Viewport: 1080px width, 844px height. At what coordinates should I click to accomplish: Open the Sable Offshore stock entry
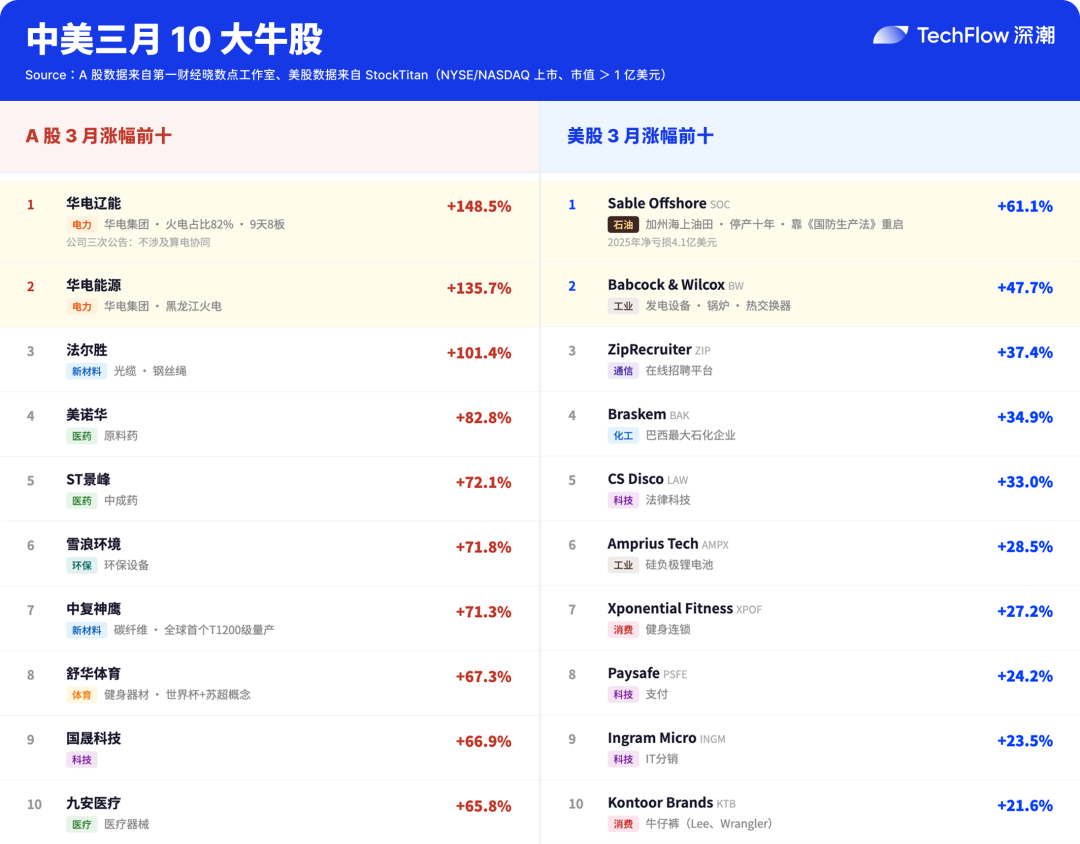tap(657, 203)
